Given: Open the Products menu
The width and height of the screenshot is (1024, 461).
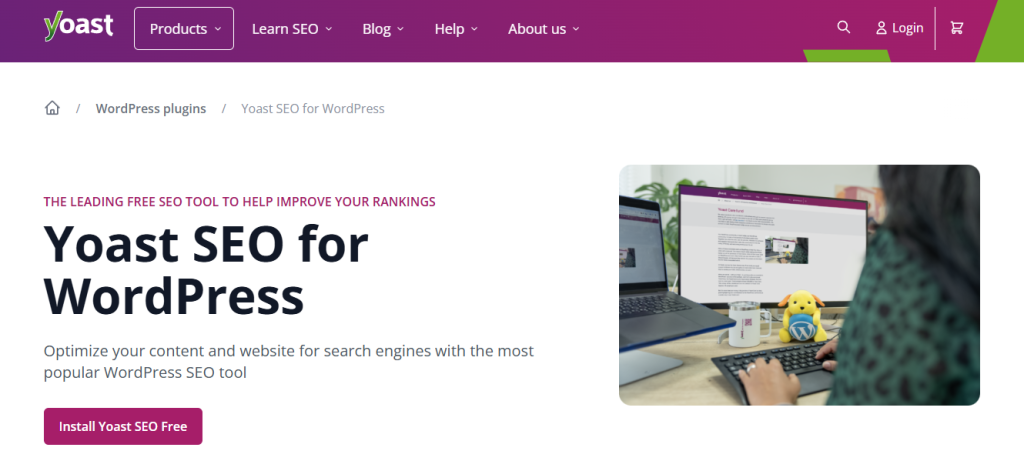Looking at the screenshot, I should pos(184,29).
